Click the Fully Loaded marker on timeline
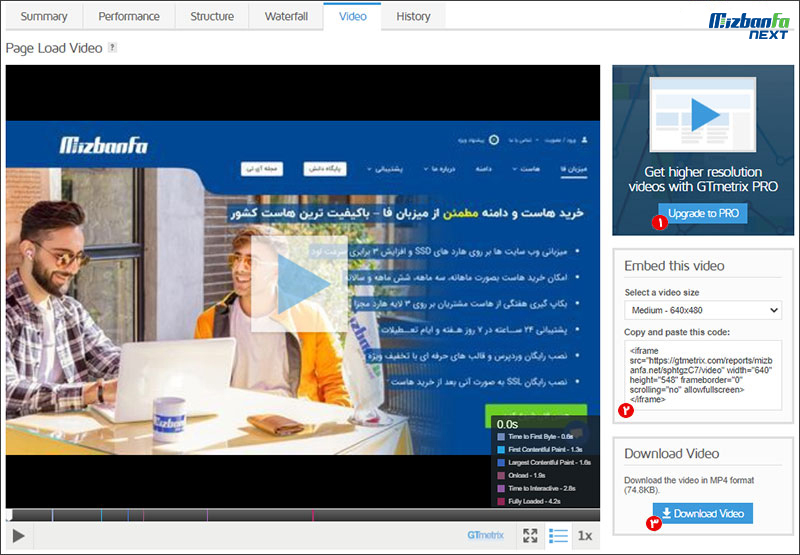 [x=313, y=515]
